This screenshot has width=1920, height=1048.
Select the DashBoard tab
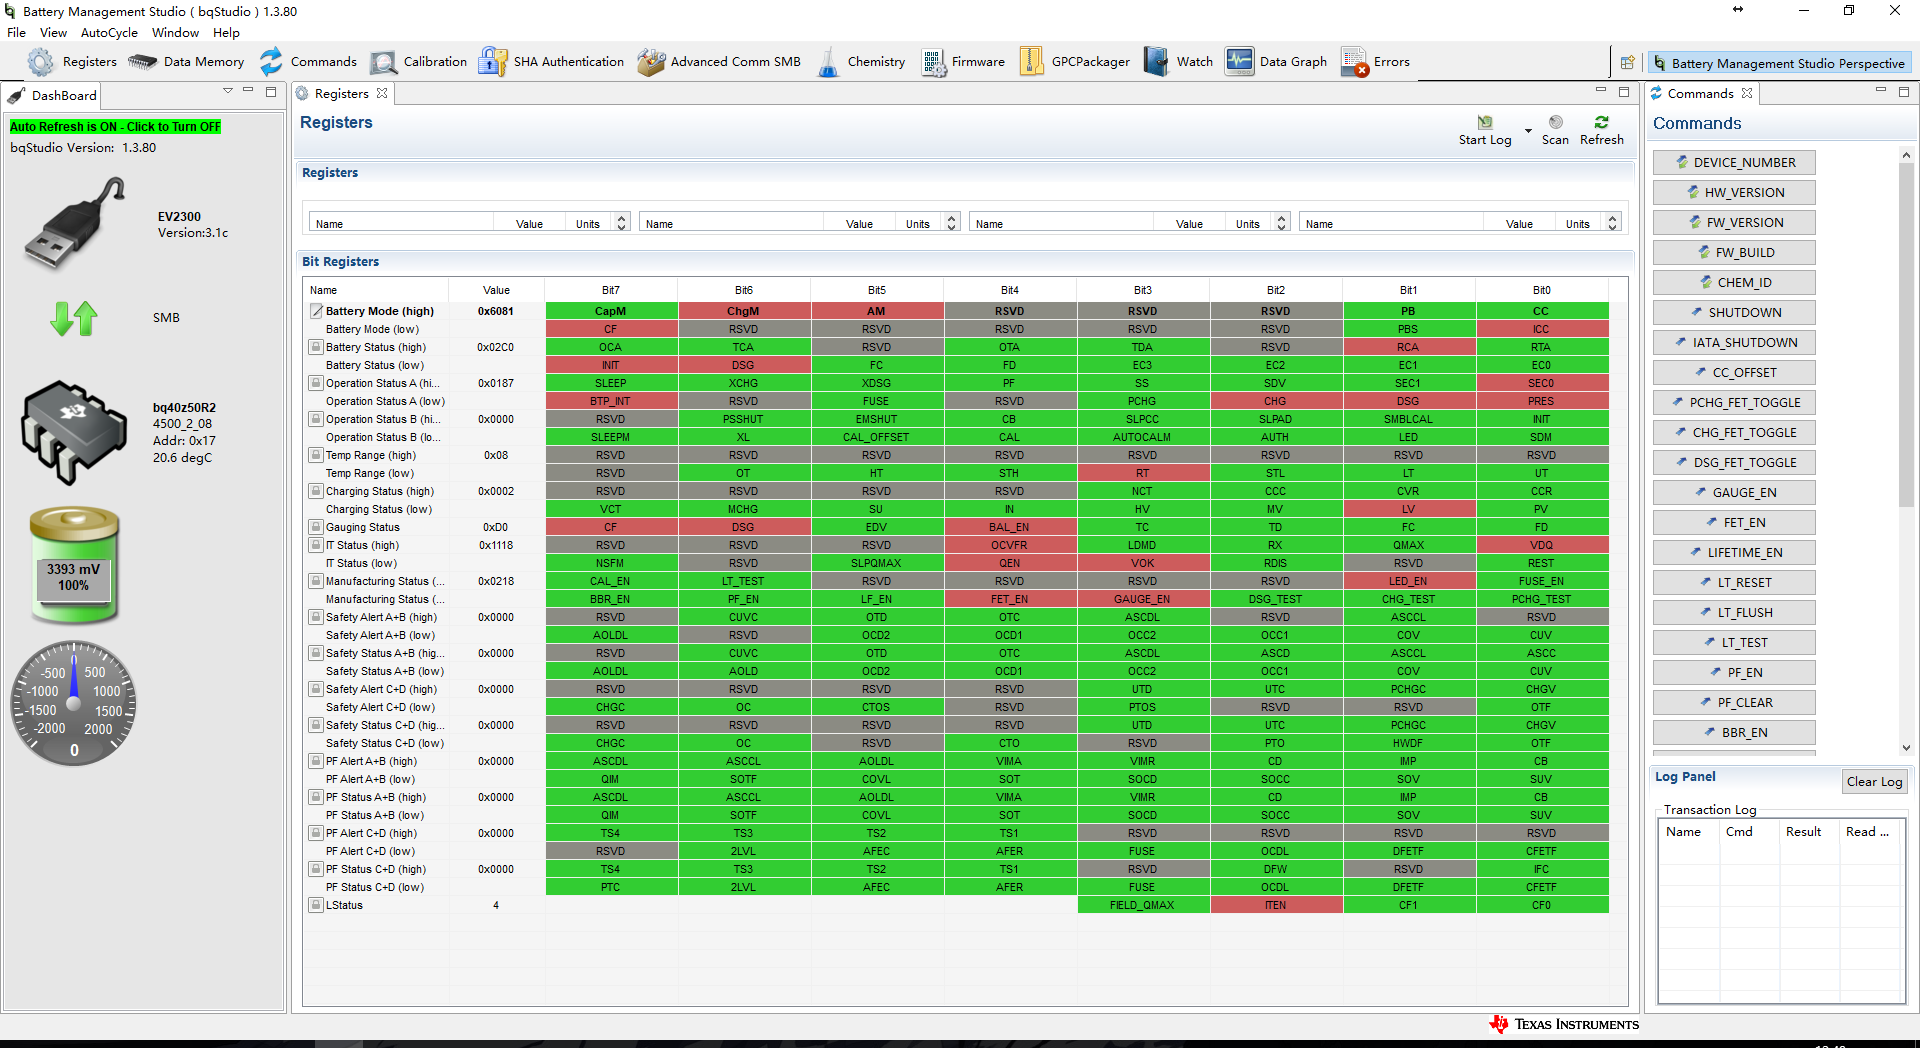tap(53, 96)
